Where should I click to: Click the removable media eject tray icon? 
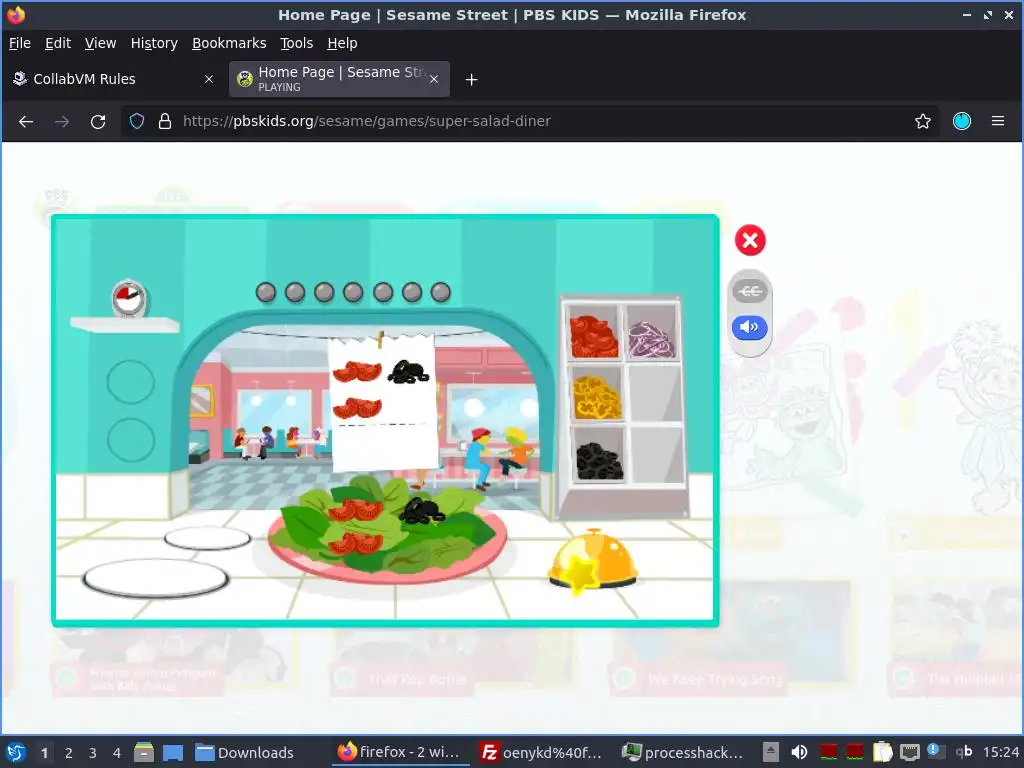pos(771,752)
